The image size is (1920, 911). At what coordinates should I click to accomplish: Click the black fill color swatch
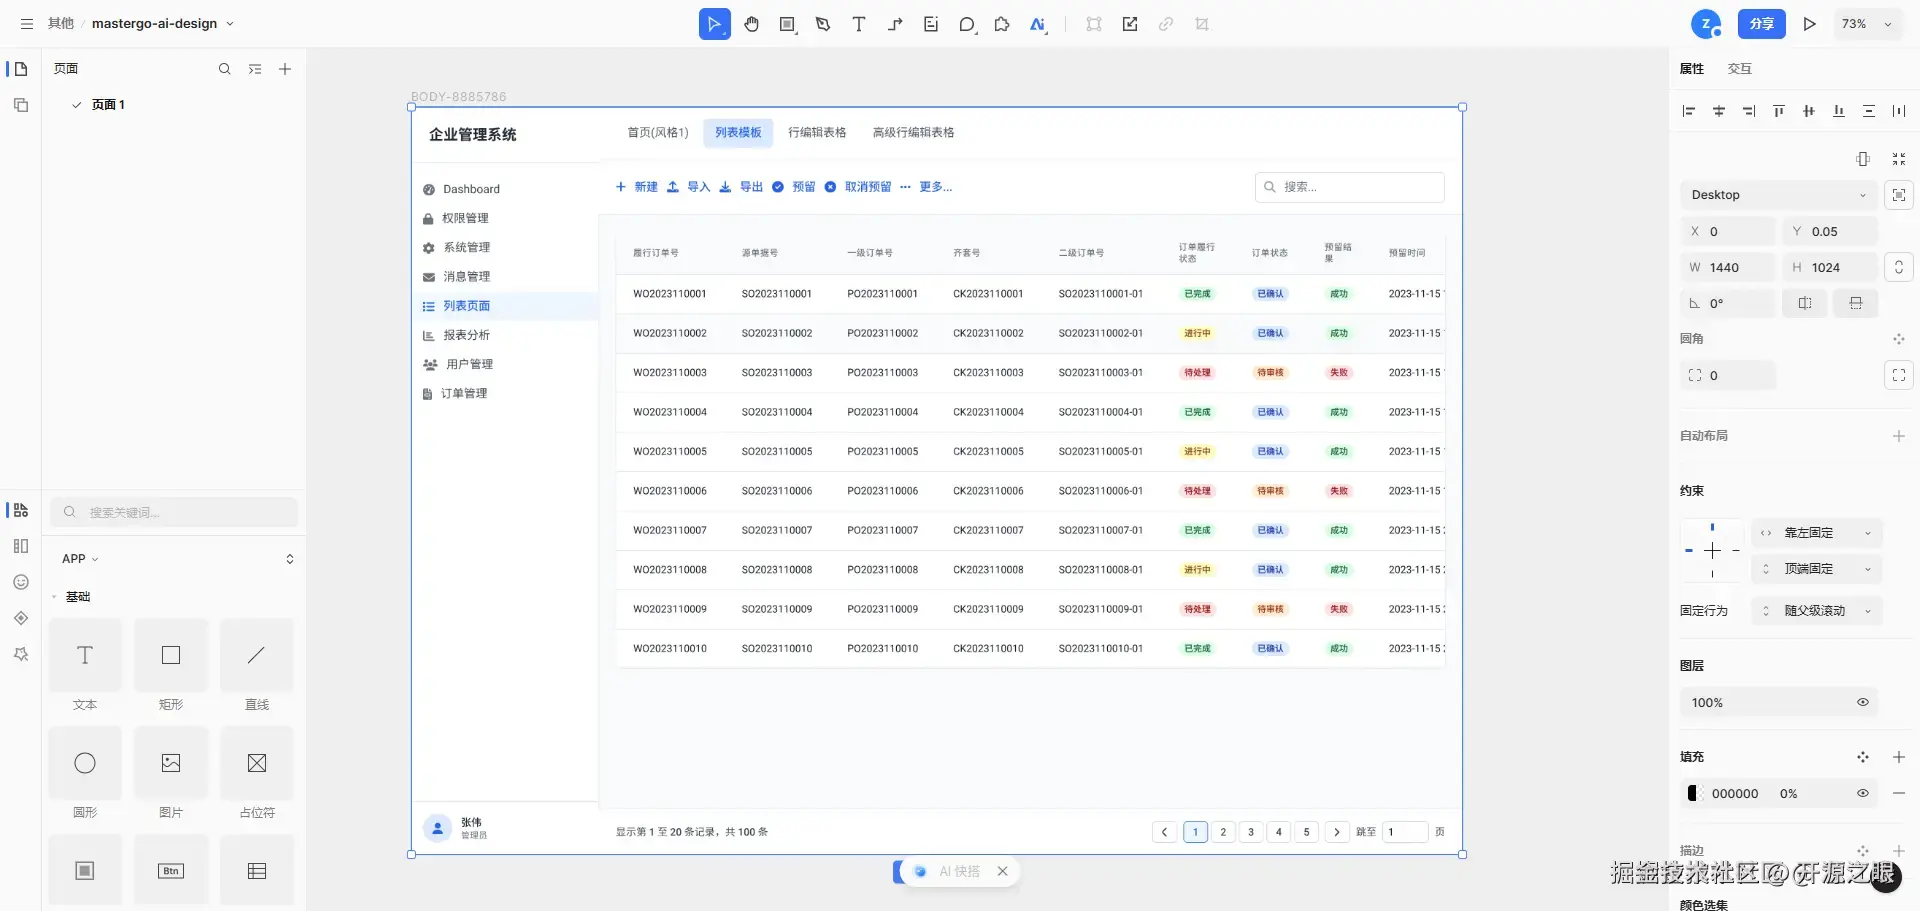pyautogui.click(x=1693, y=793)
